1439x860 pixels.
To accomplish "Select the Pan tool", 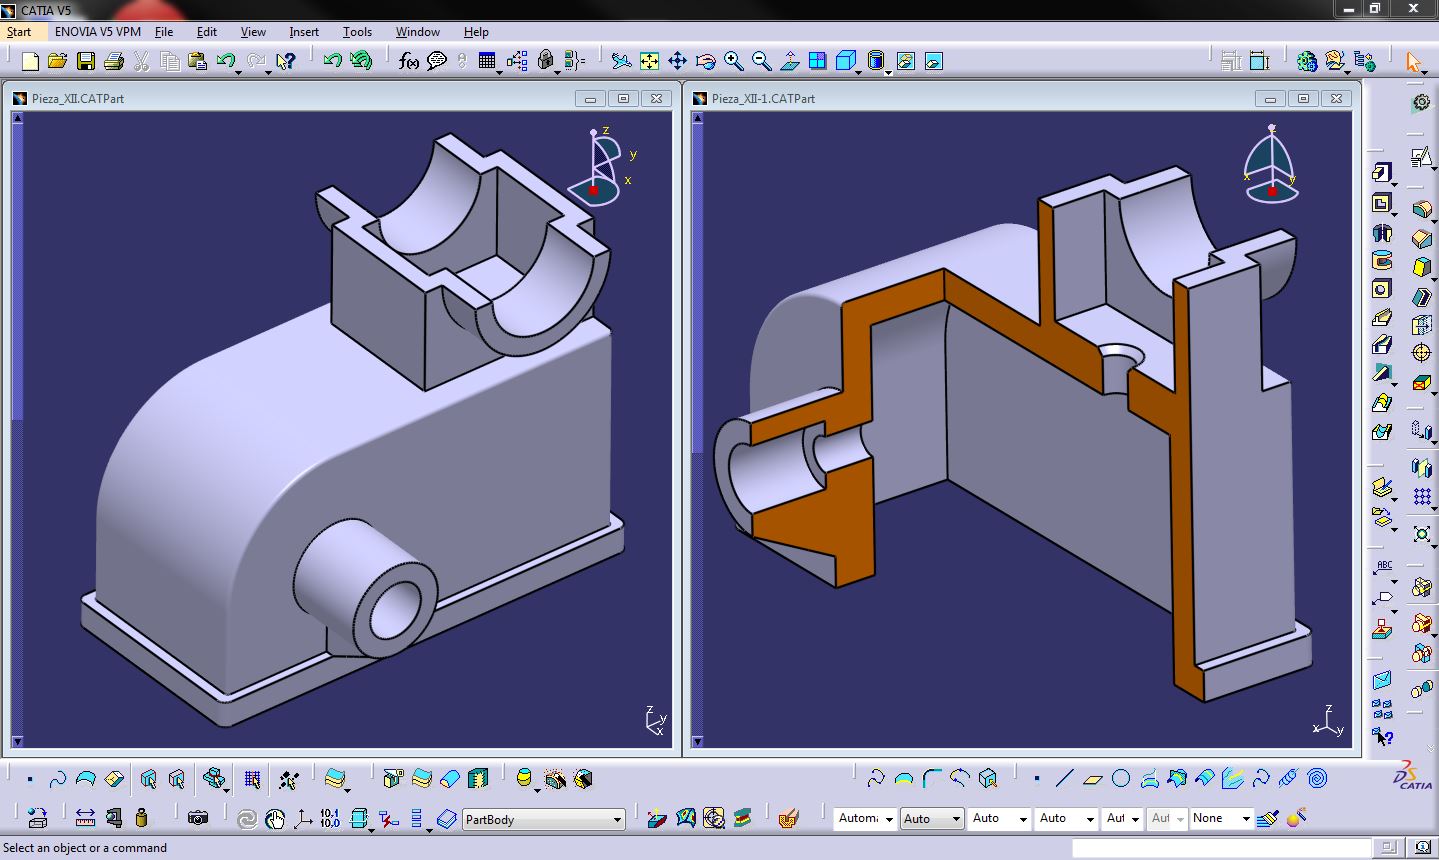I will coord(677,61).
